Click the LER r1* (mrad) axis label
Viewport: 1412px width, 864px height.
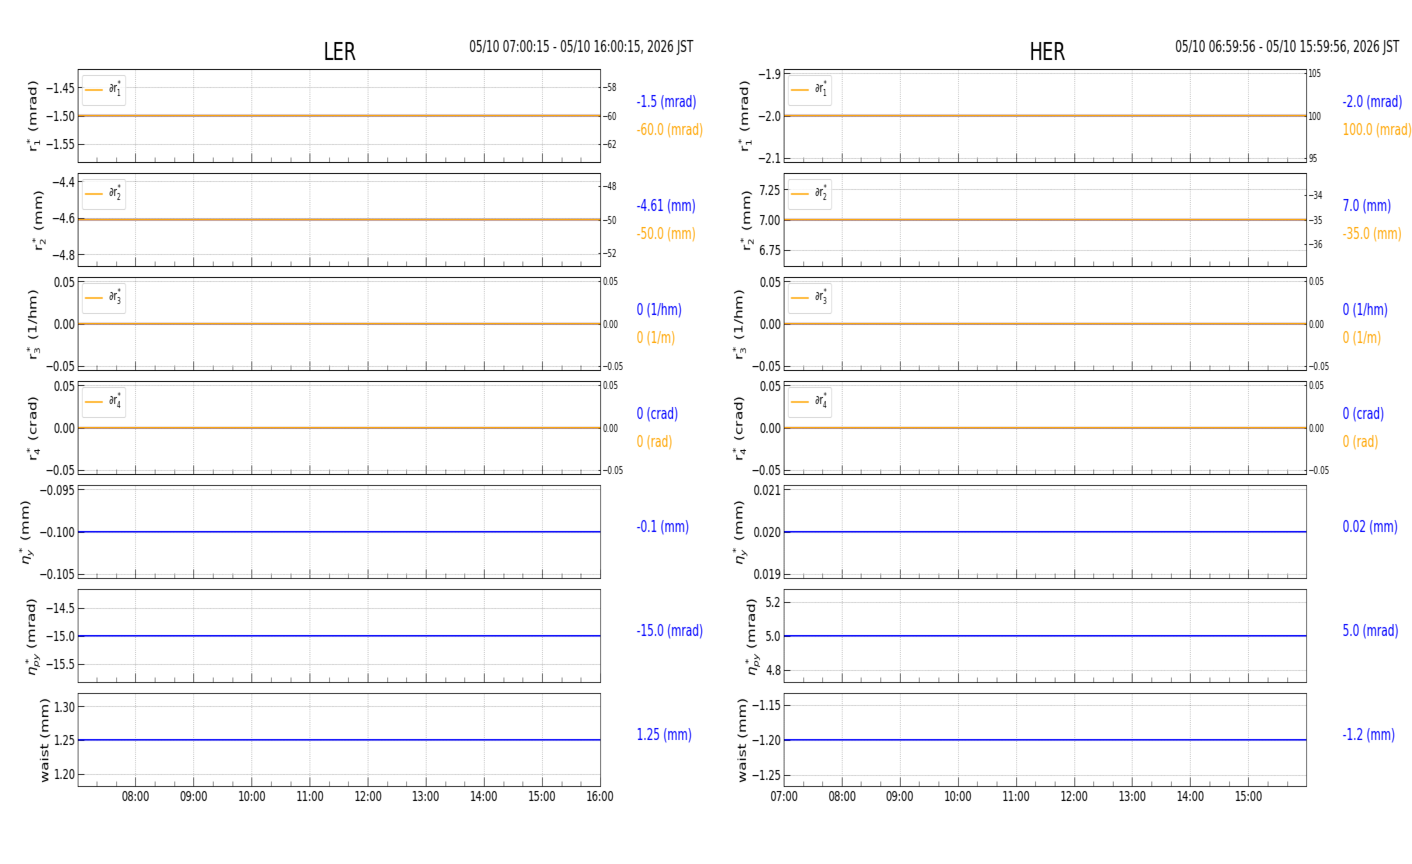[33, 116]
